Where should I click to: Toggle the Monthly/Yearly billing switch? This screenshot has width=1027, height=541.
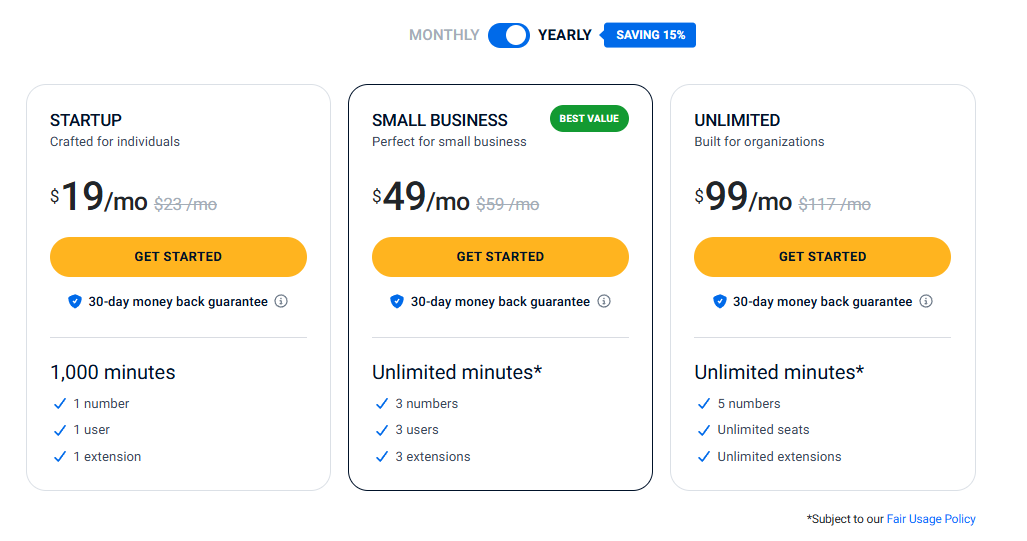(509, 35)
